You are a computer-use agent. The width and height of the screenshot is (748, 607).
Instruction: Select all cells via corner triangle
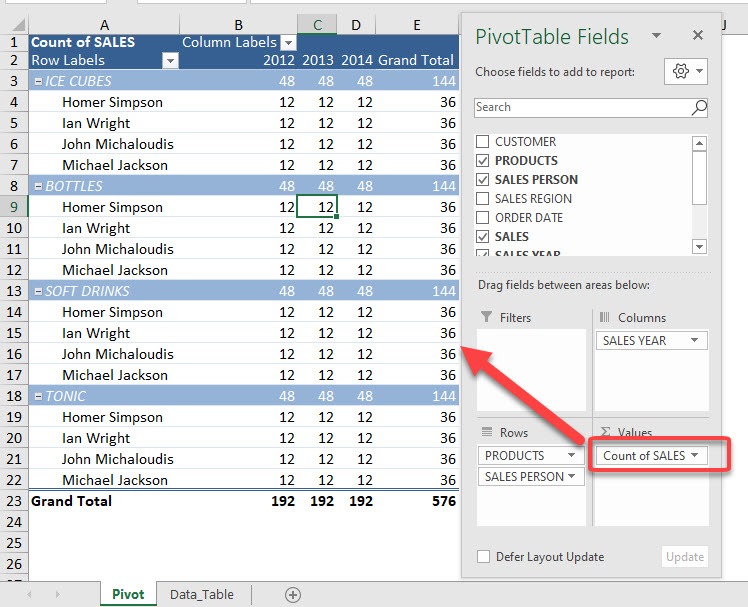pyautogui.click(x=17, y=25)
